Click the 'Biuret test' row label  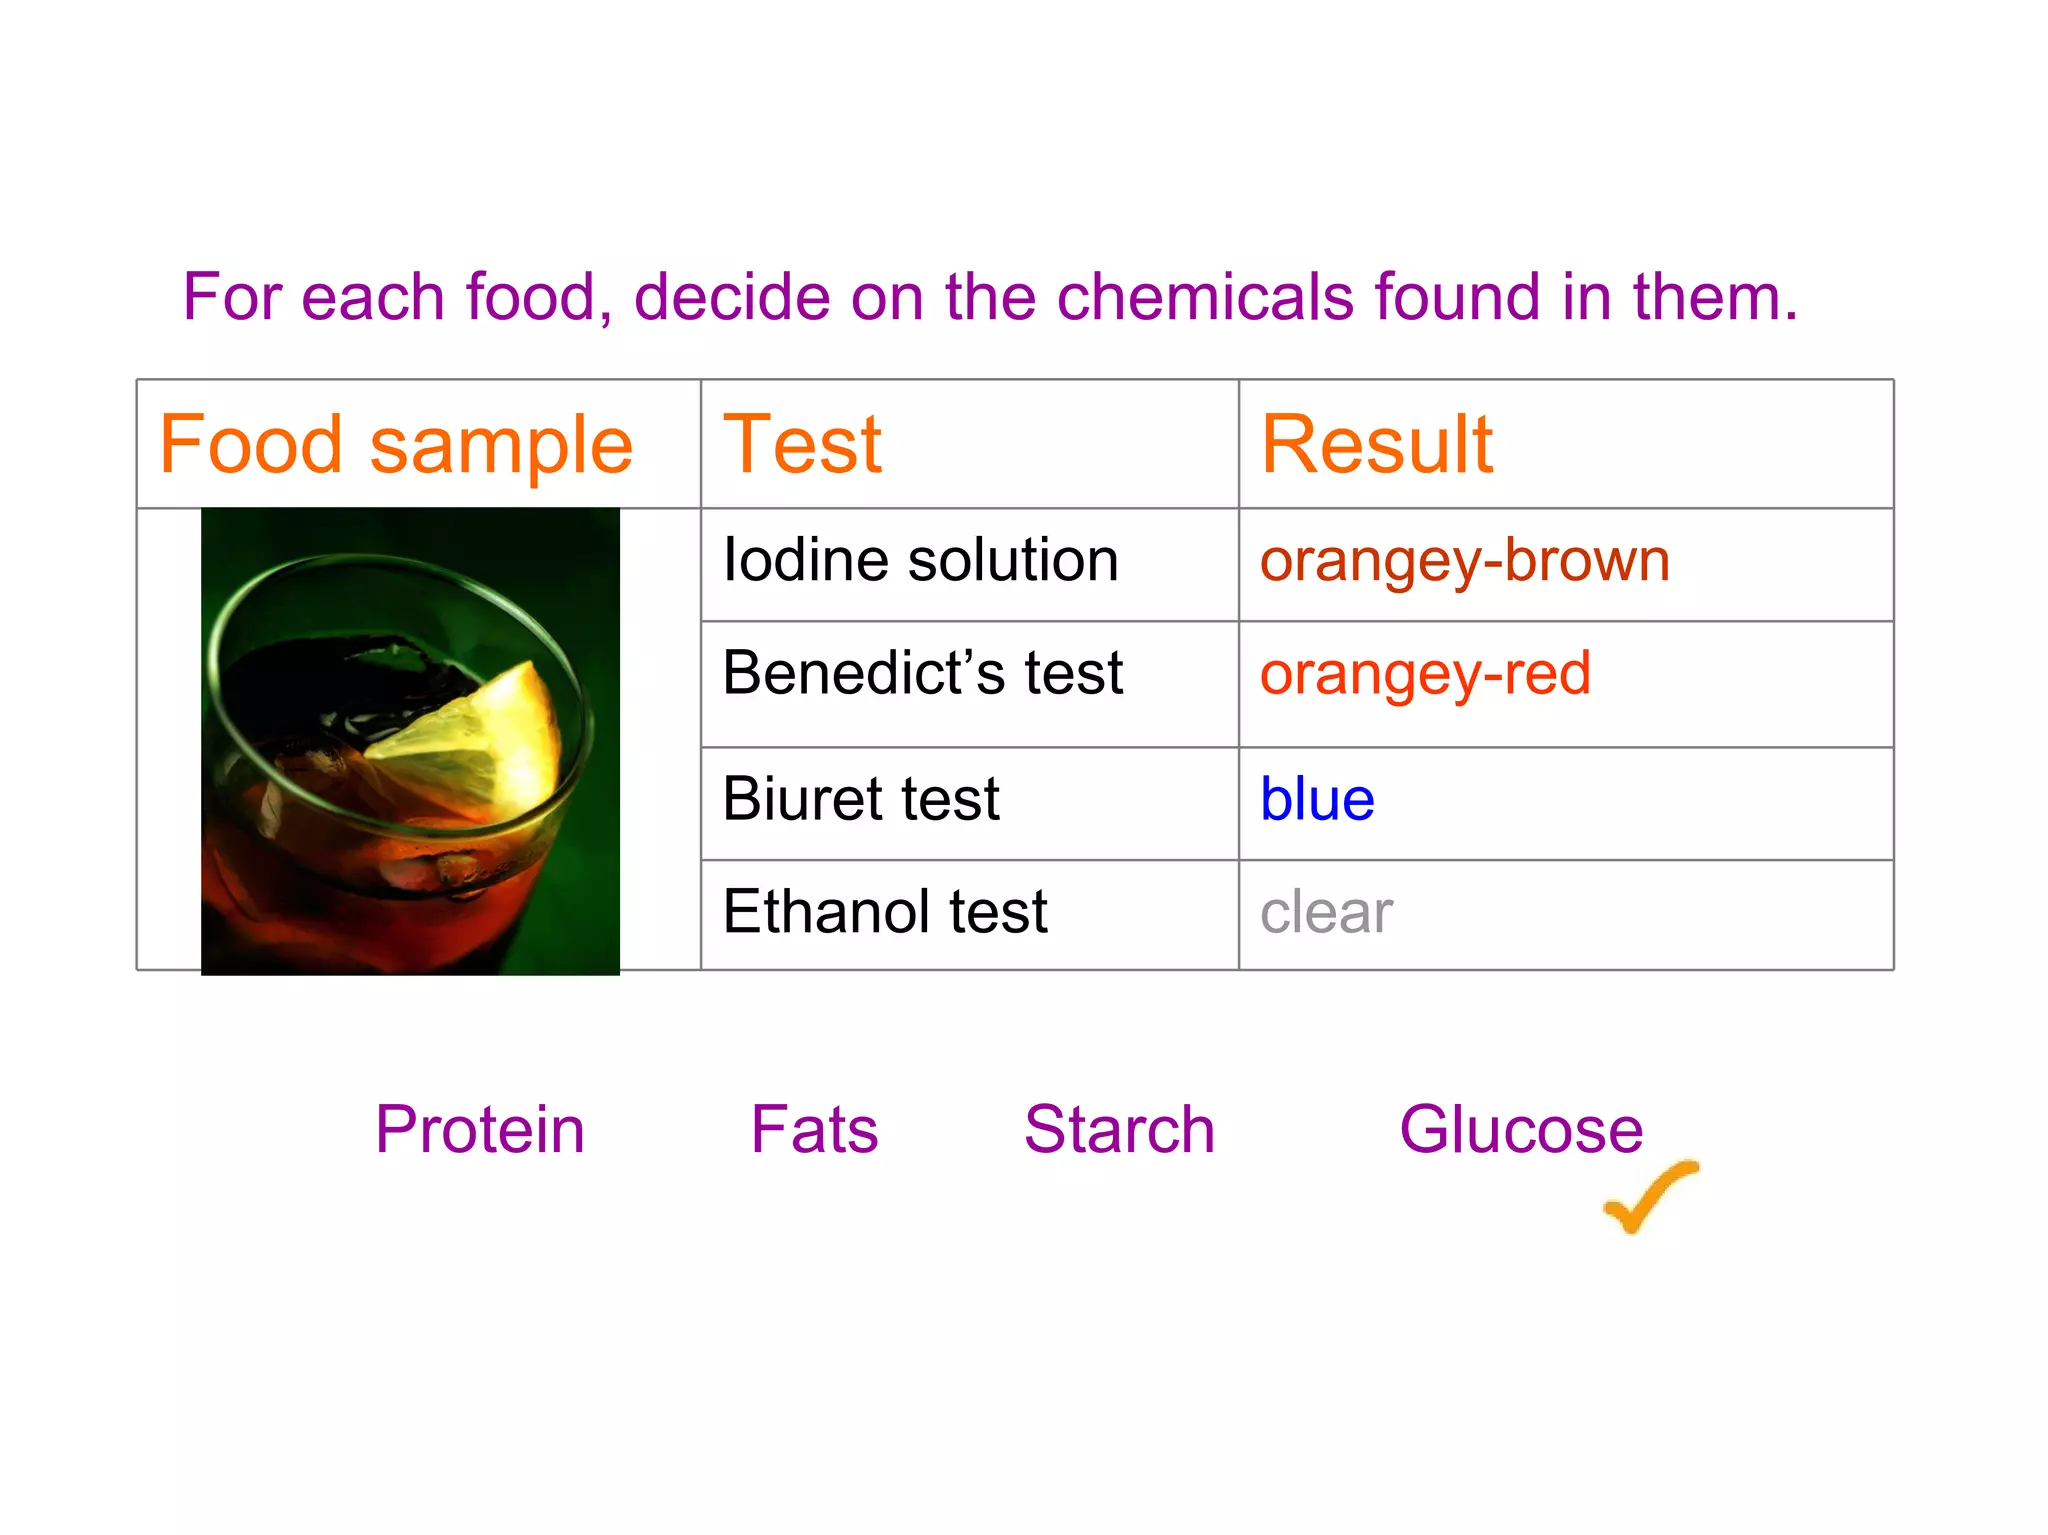click(860, 799)
